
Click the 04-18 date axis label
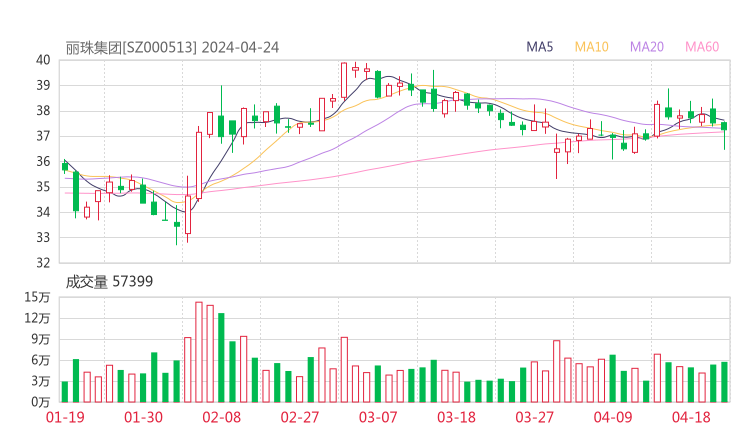pos(691,417)
